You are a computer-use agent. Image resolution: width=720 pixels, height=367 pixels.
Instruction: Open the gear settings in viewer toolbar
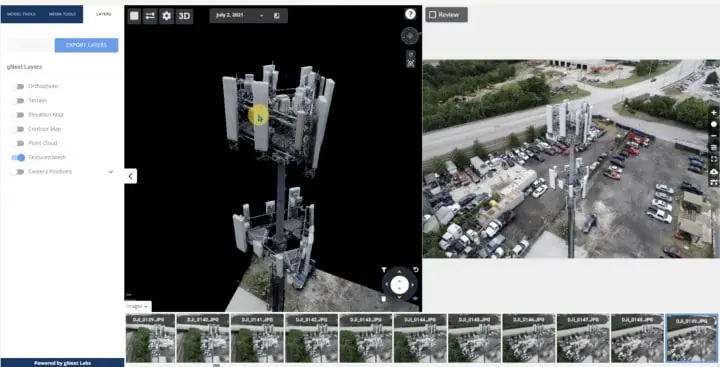point(167,16)
